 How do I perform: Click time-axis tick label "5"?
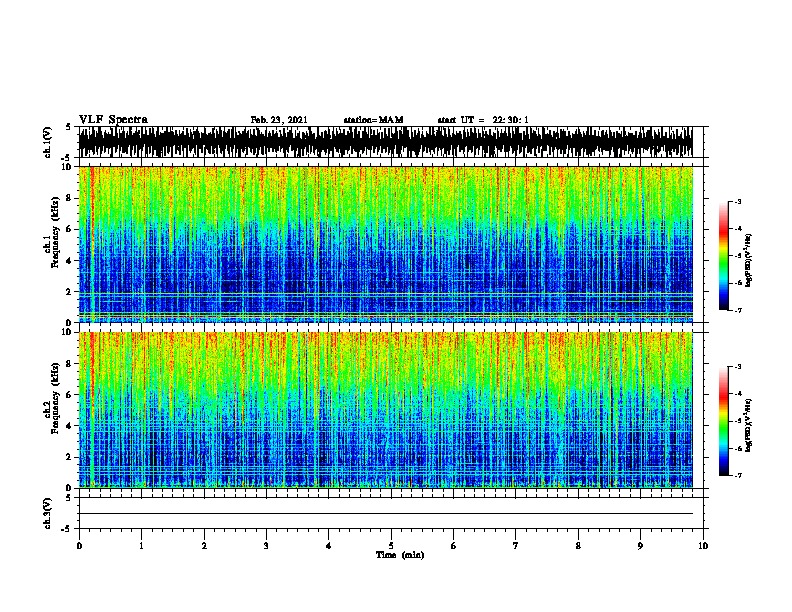pyautogui.click(x=391, y=546)
